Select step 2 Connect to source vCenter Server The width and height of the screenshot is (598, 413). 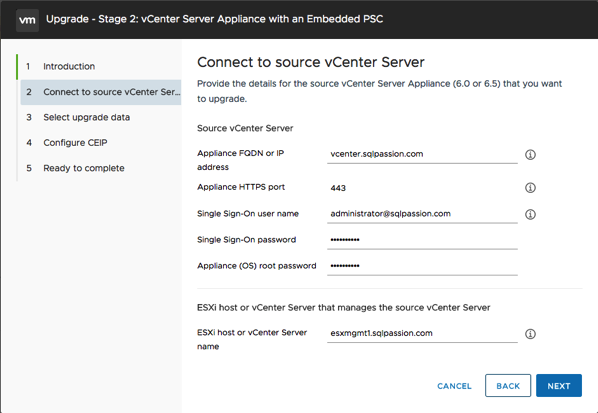[x=101, y=92]
